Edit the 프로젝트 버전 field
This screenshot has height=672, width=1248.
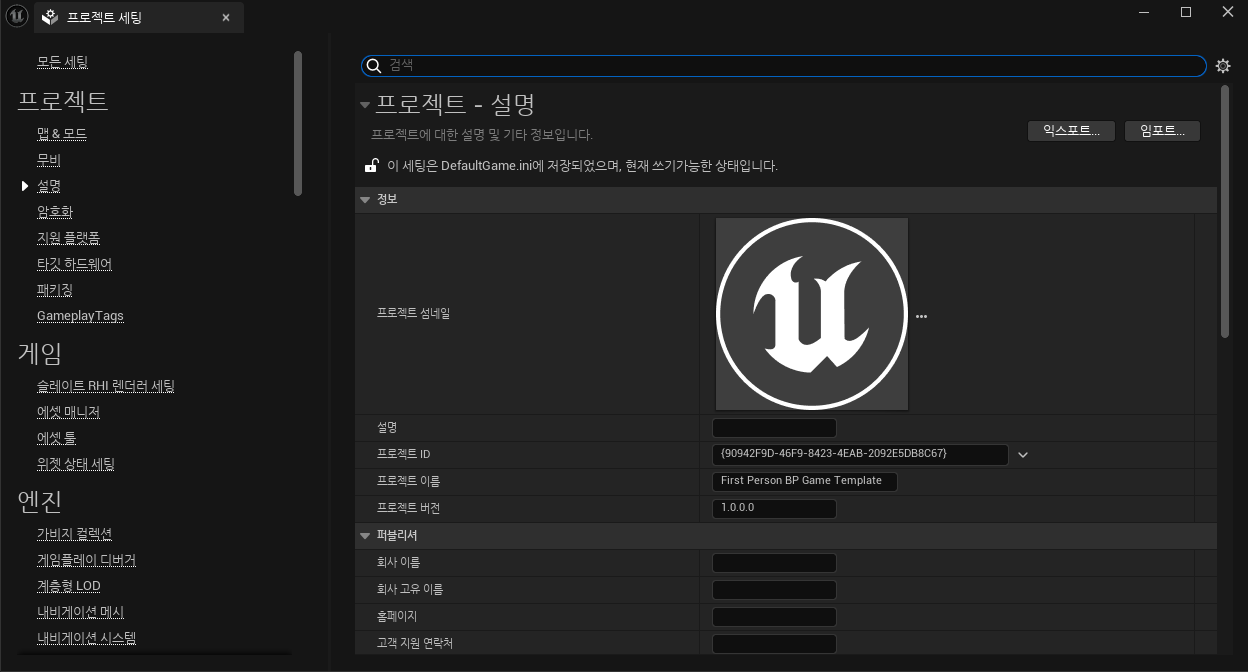coord(774,508)
